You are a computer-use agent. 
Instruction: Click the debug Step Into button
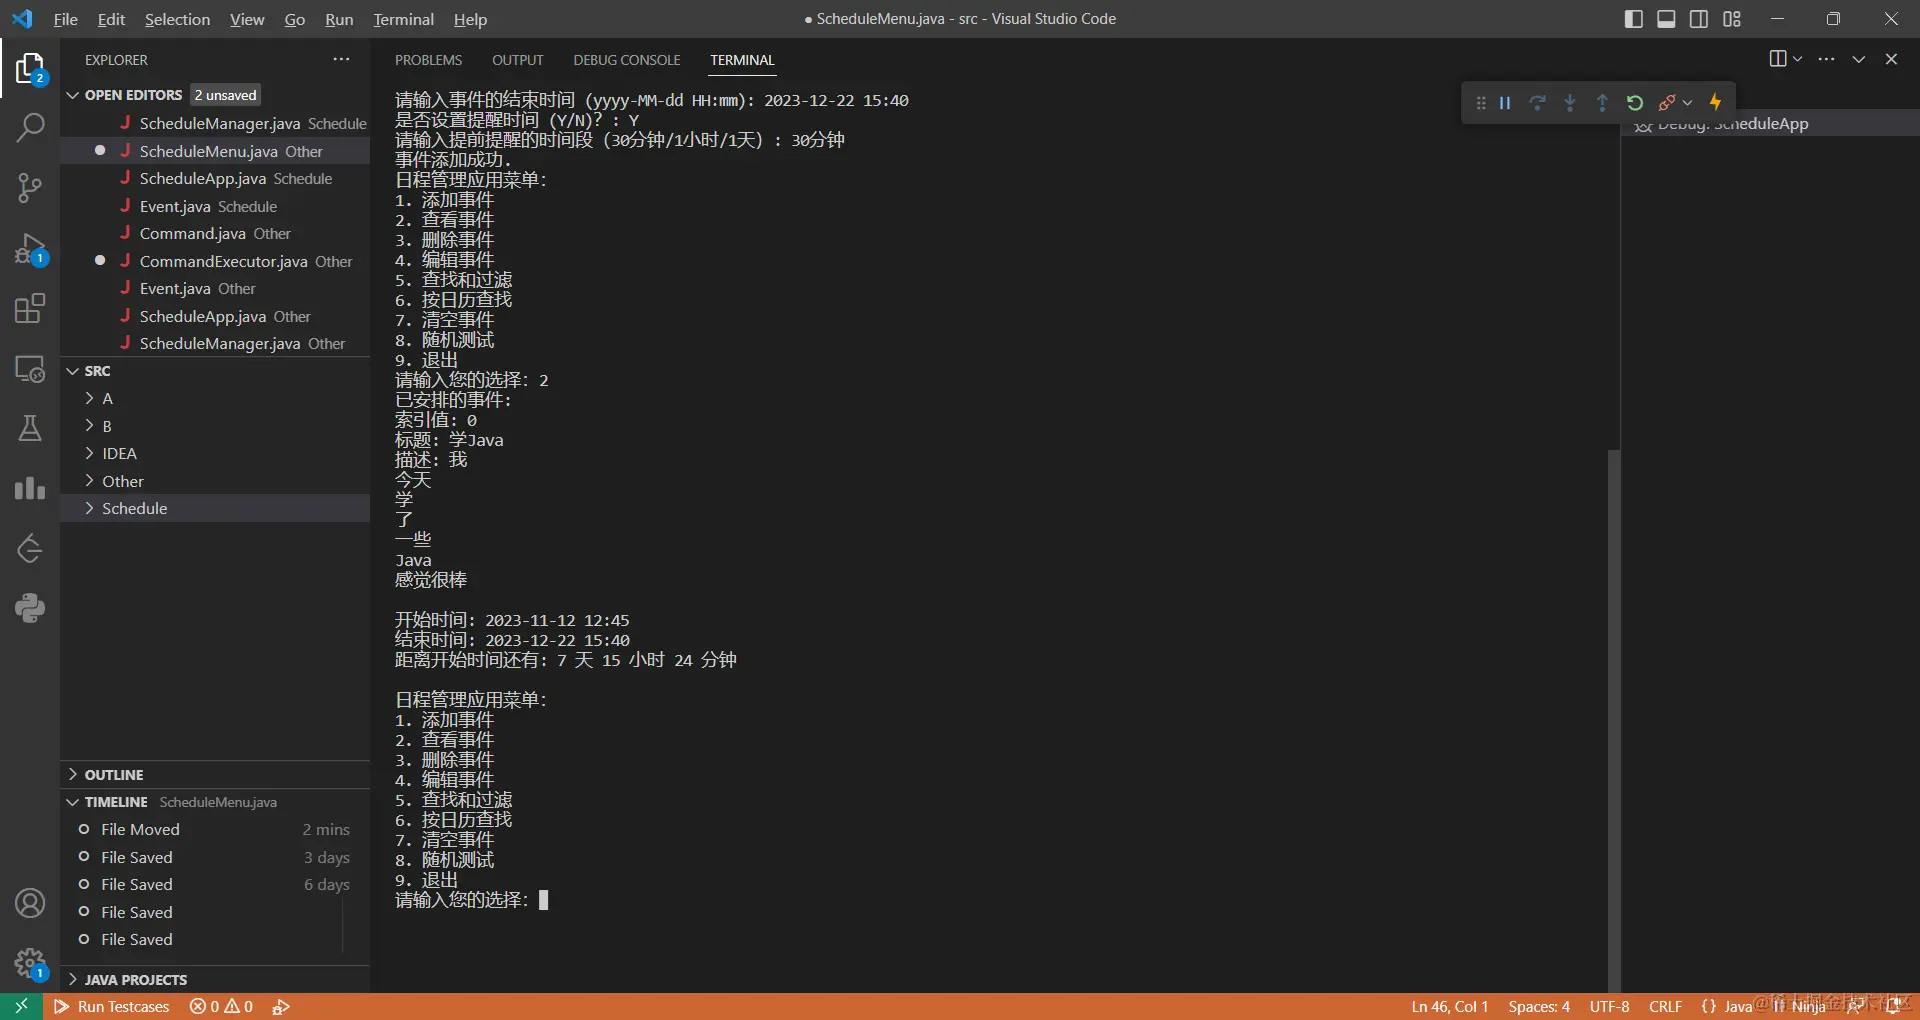(x=1570, y=103)
